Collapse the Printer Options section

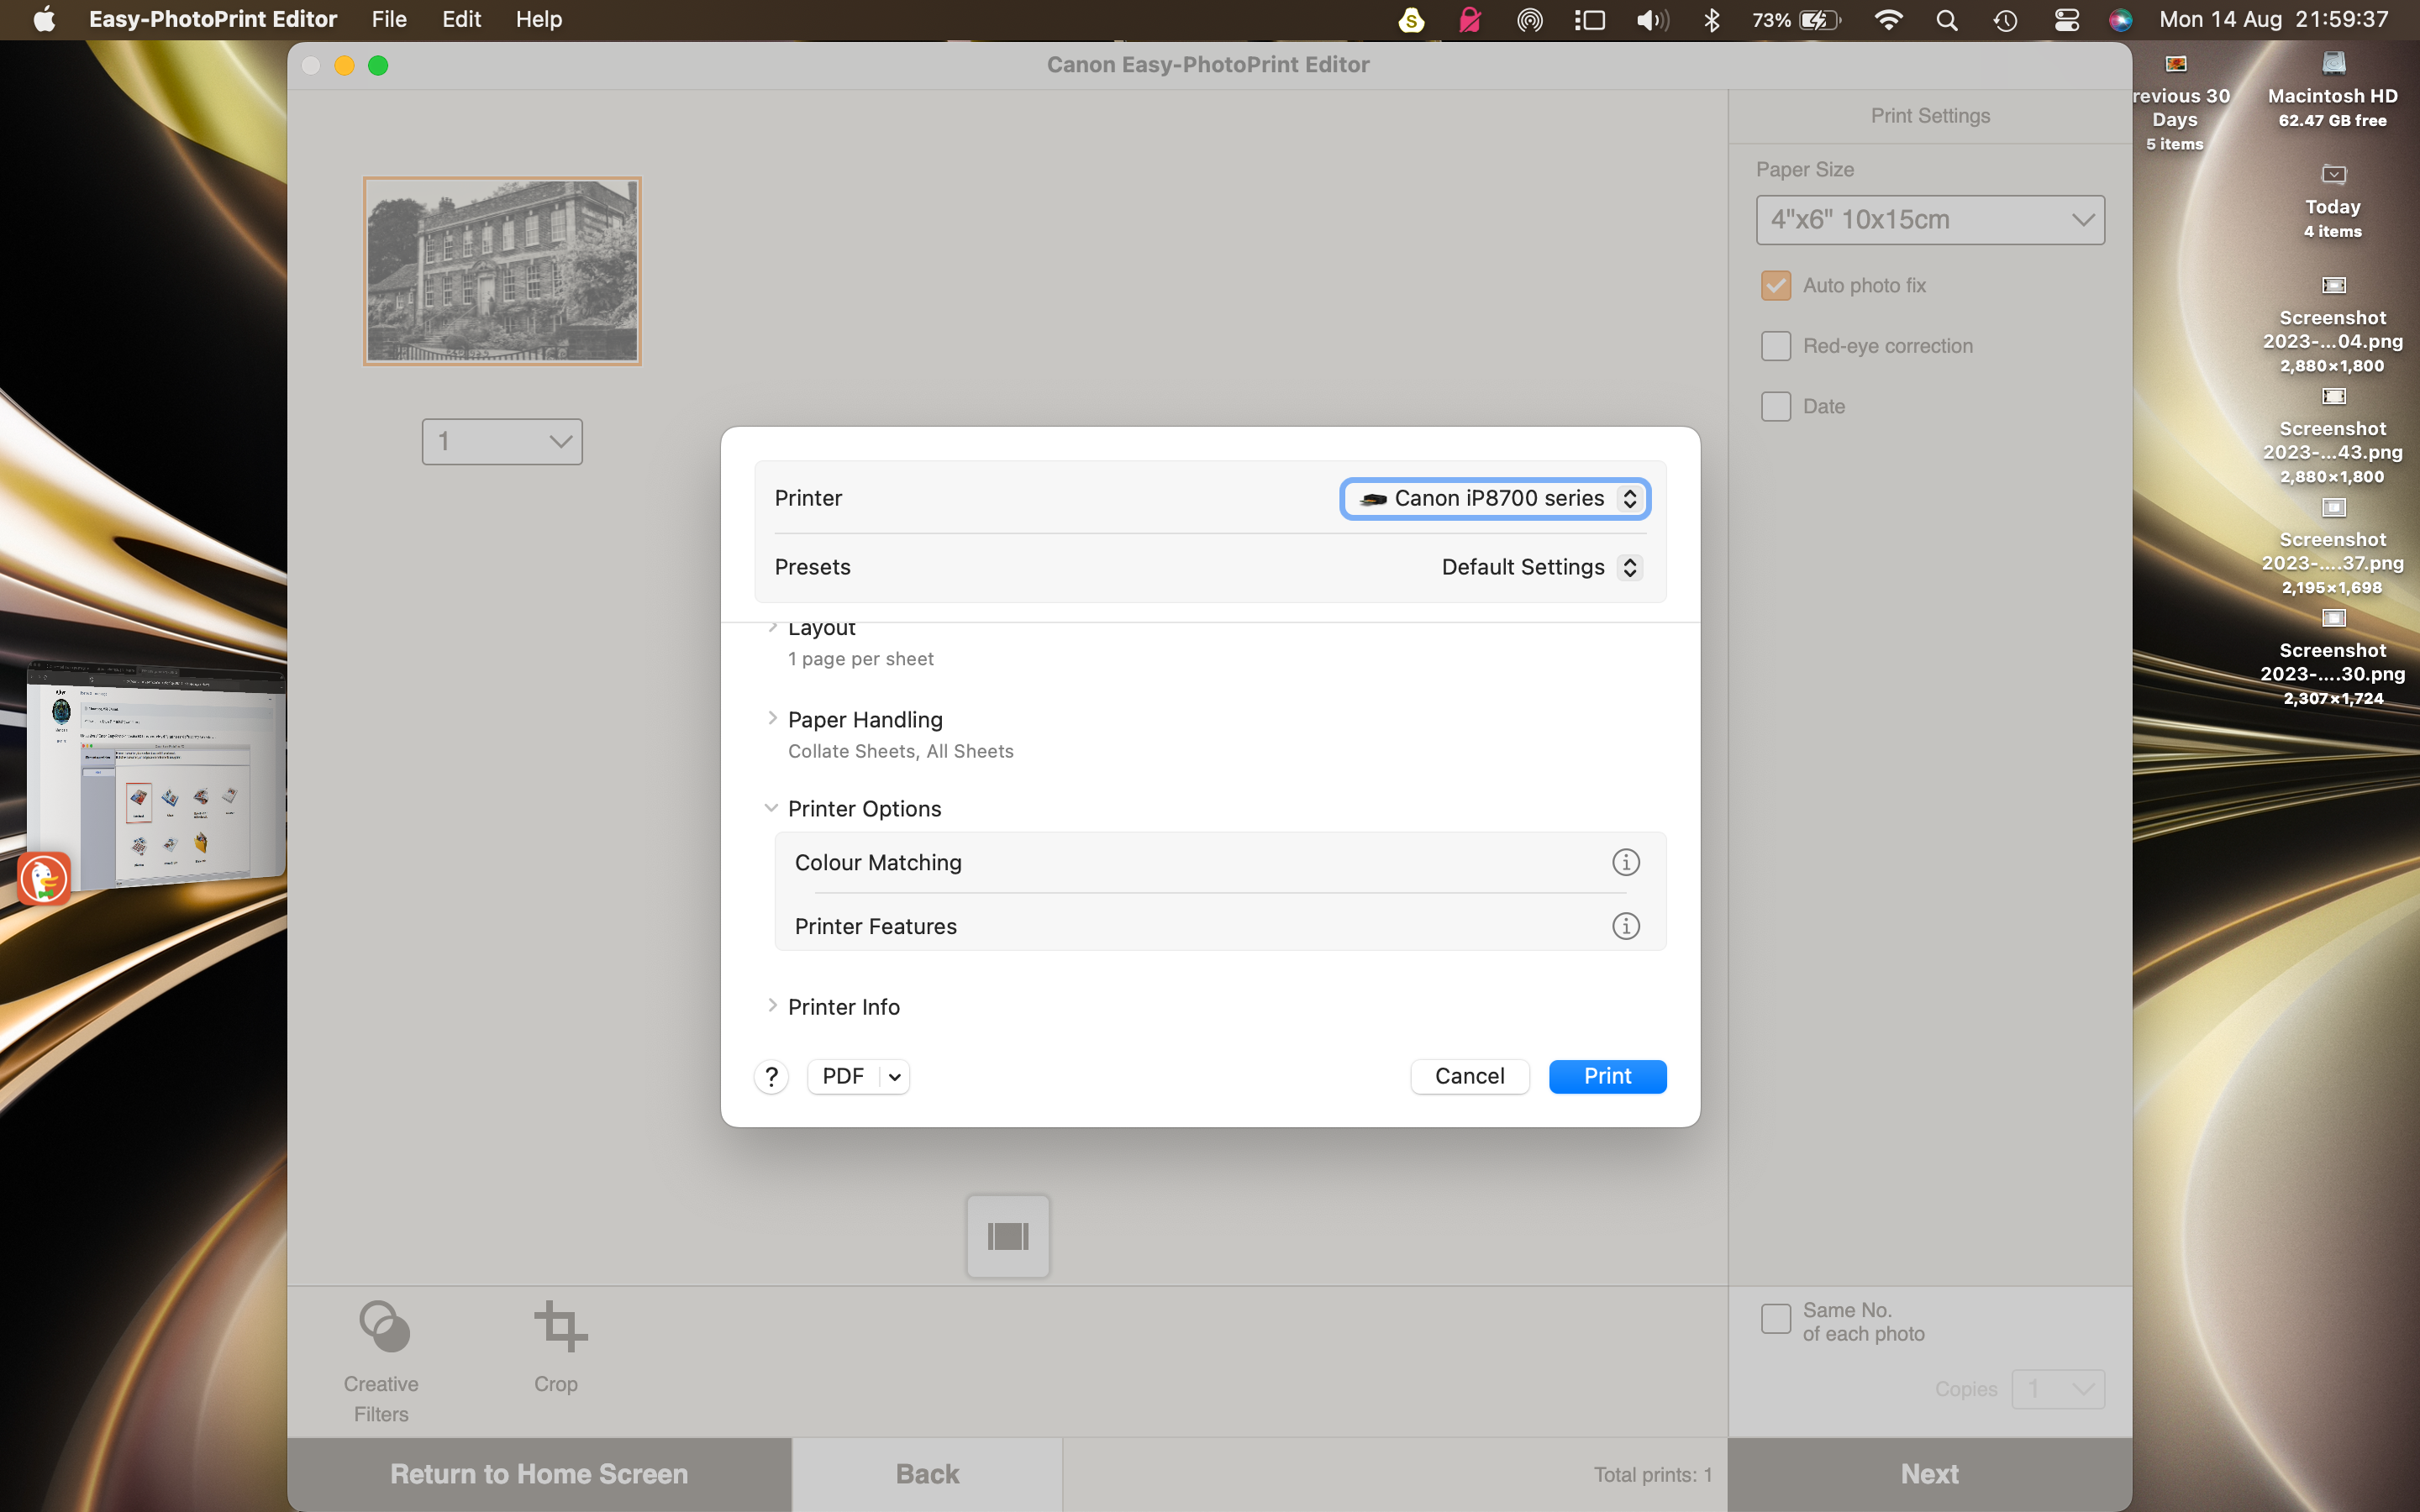point(771,808)
